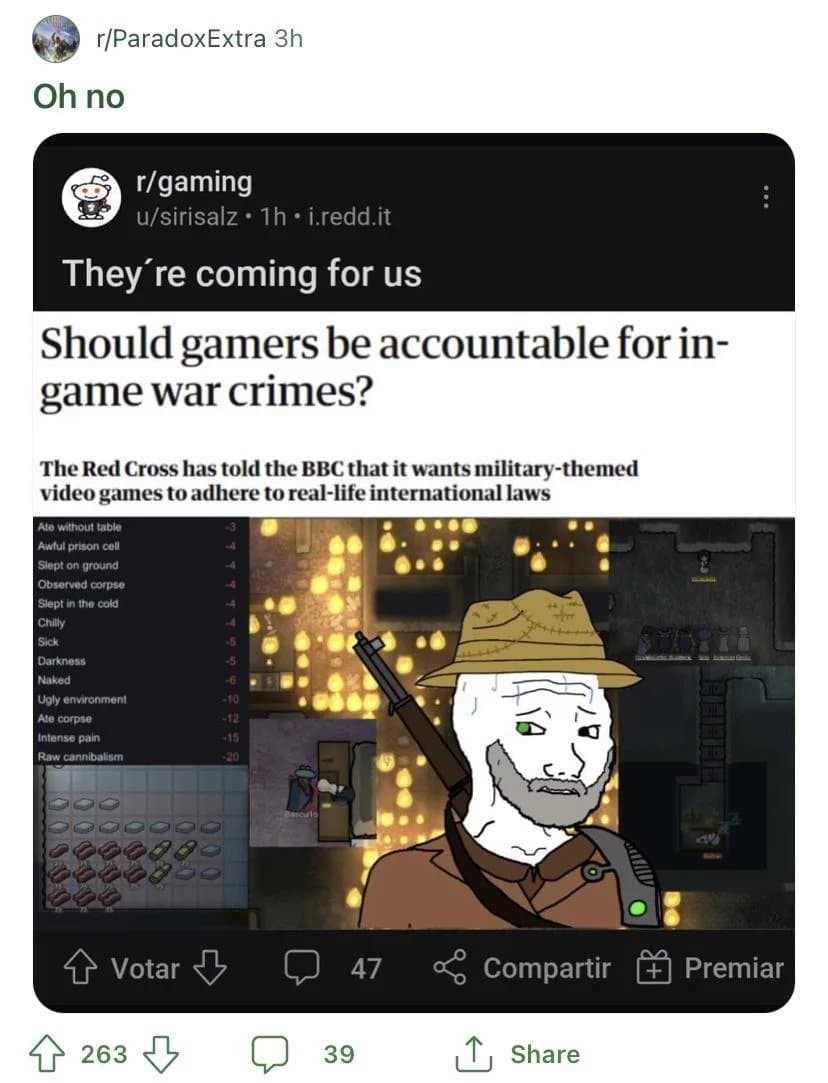Open the RimWorld wojak meme image

pos(414,723)
